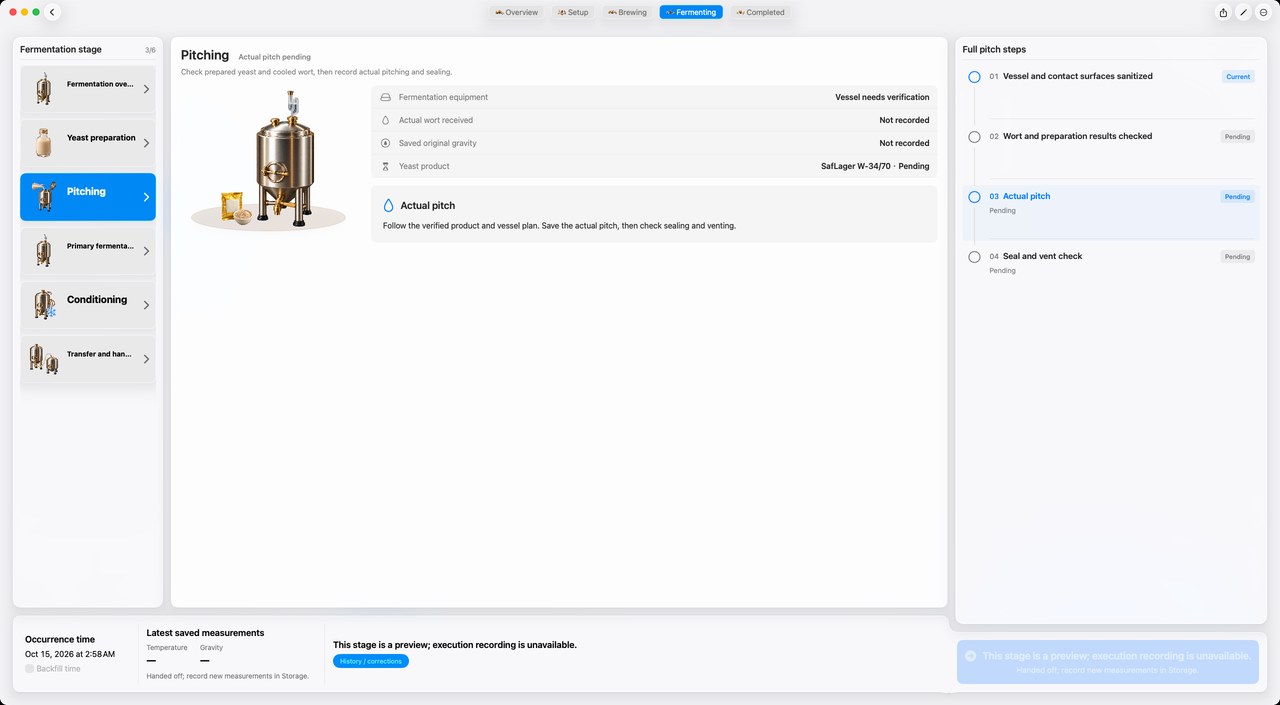
Task: Click the occurrence time 'Oct 15, 2026 at 2:58 AM'
Action: point(70,654)
